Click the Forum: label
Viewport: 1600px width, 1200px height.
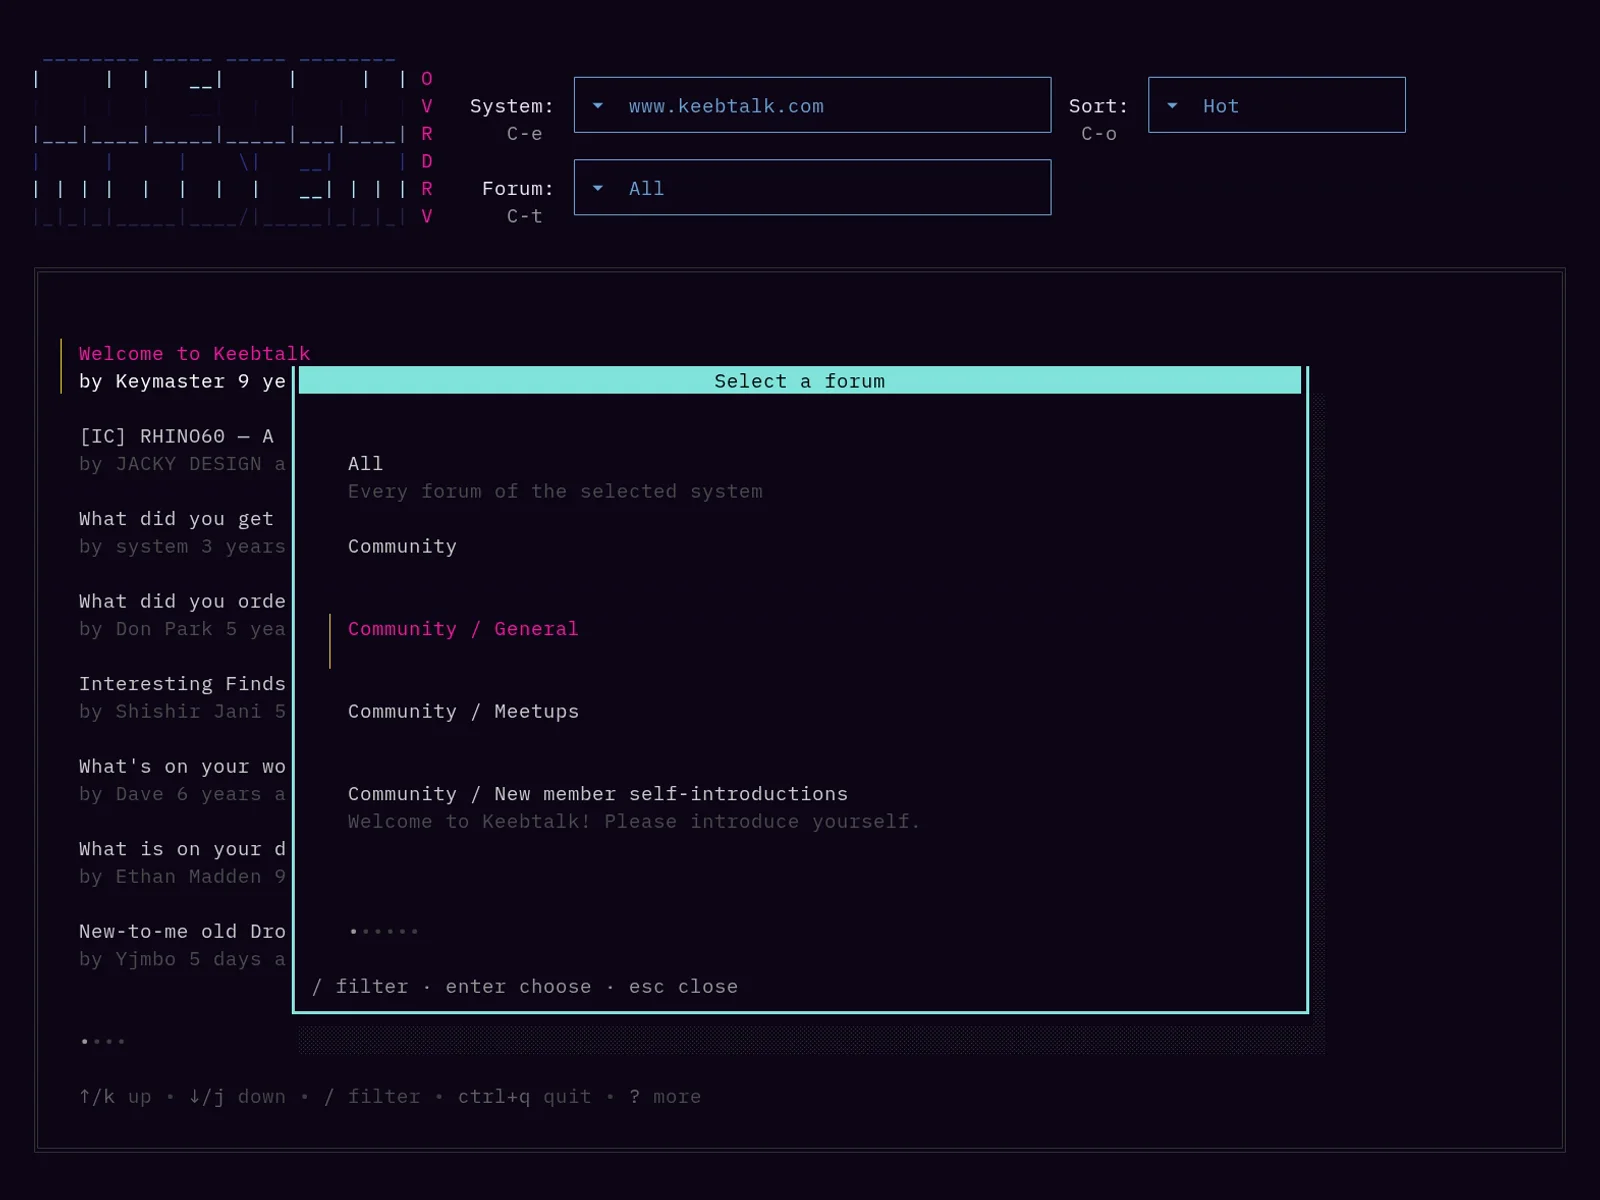coord(517,188)
